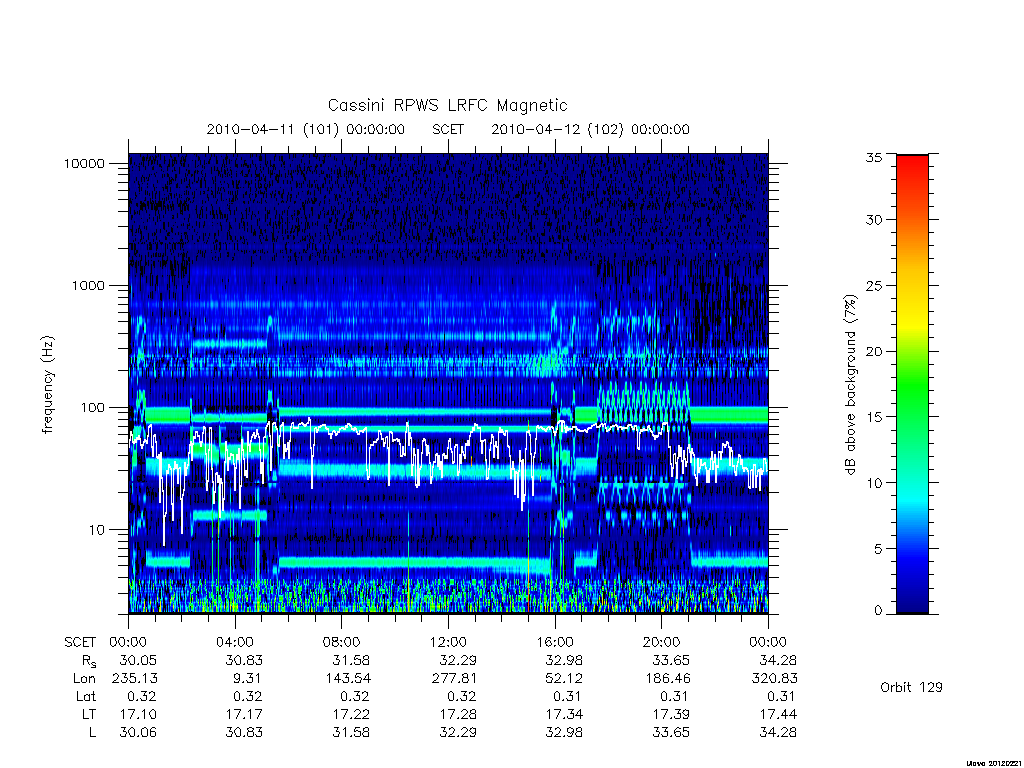The height and width of the screenshot is (768, 1024).
Task: Click the plot title Cassini RPWS LRFC Magnetic
Action: point(447,105)
